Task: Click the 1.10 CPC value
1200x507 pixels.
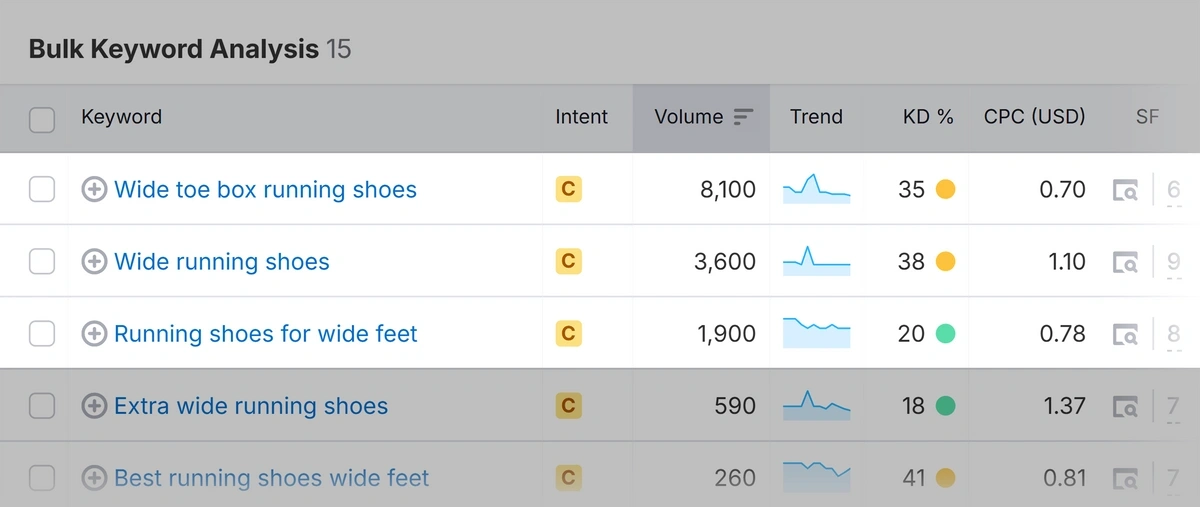Action: [x=1065, y=262]
